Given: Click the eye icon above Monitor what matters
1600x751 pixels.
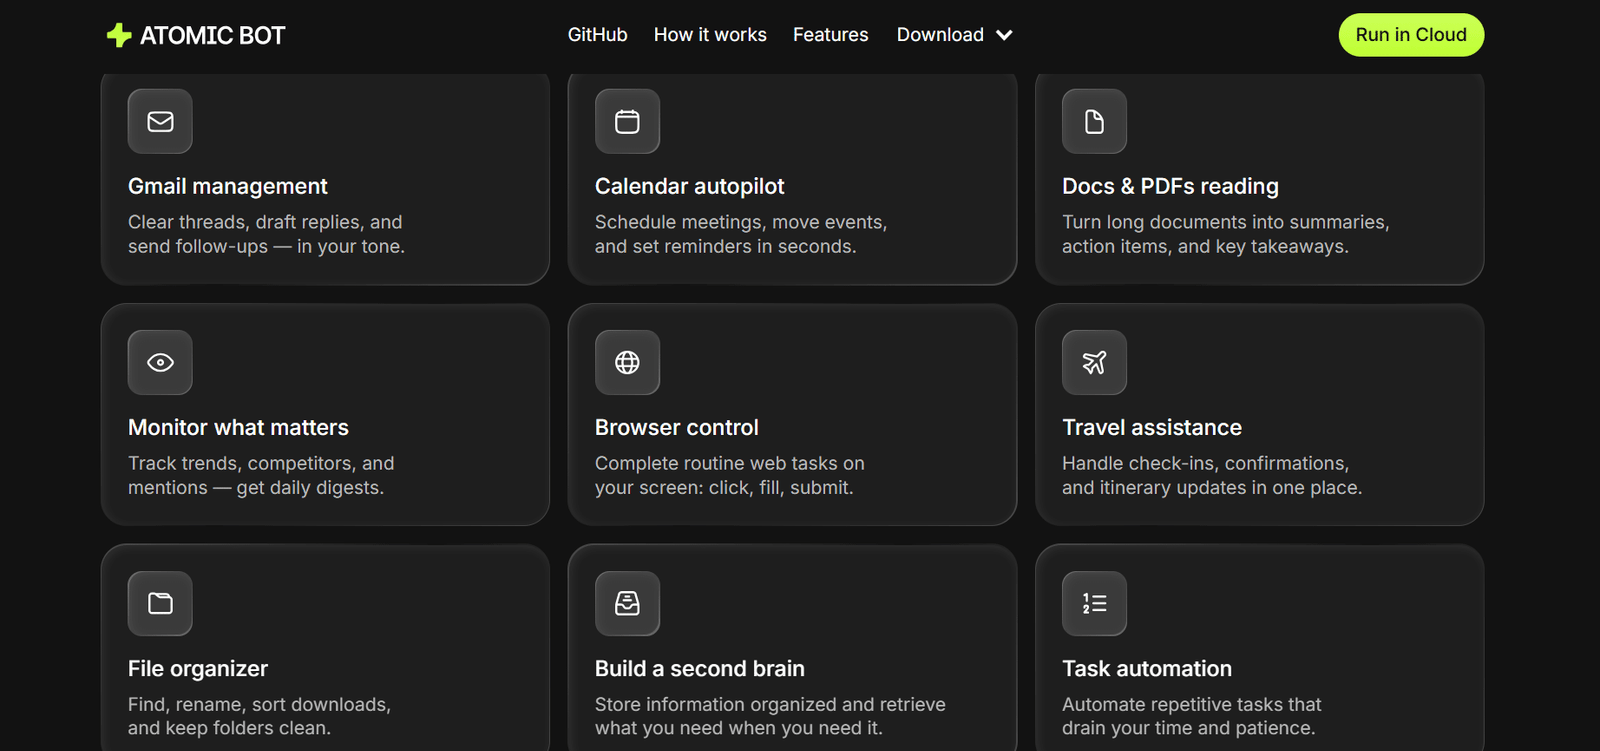Looking at the screenshot, I should [160, 362].
